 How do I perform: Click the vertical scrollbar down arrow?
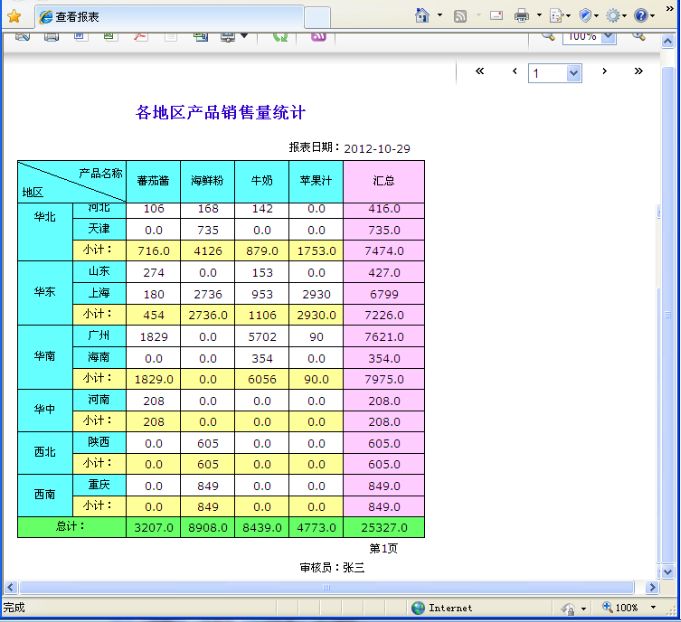668,572
